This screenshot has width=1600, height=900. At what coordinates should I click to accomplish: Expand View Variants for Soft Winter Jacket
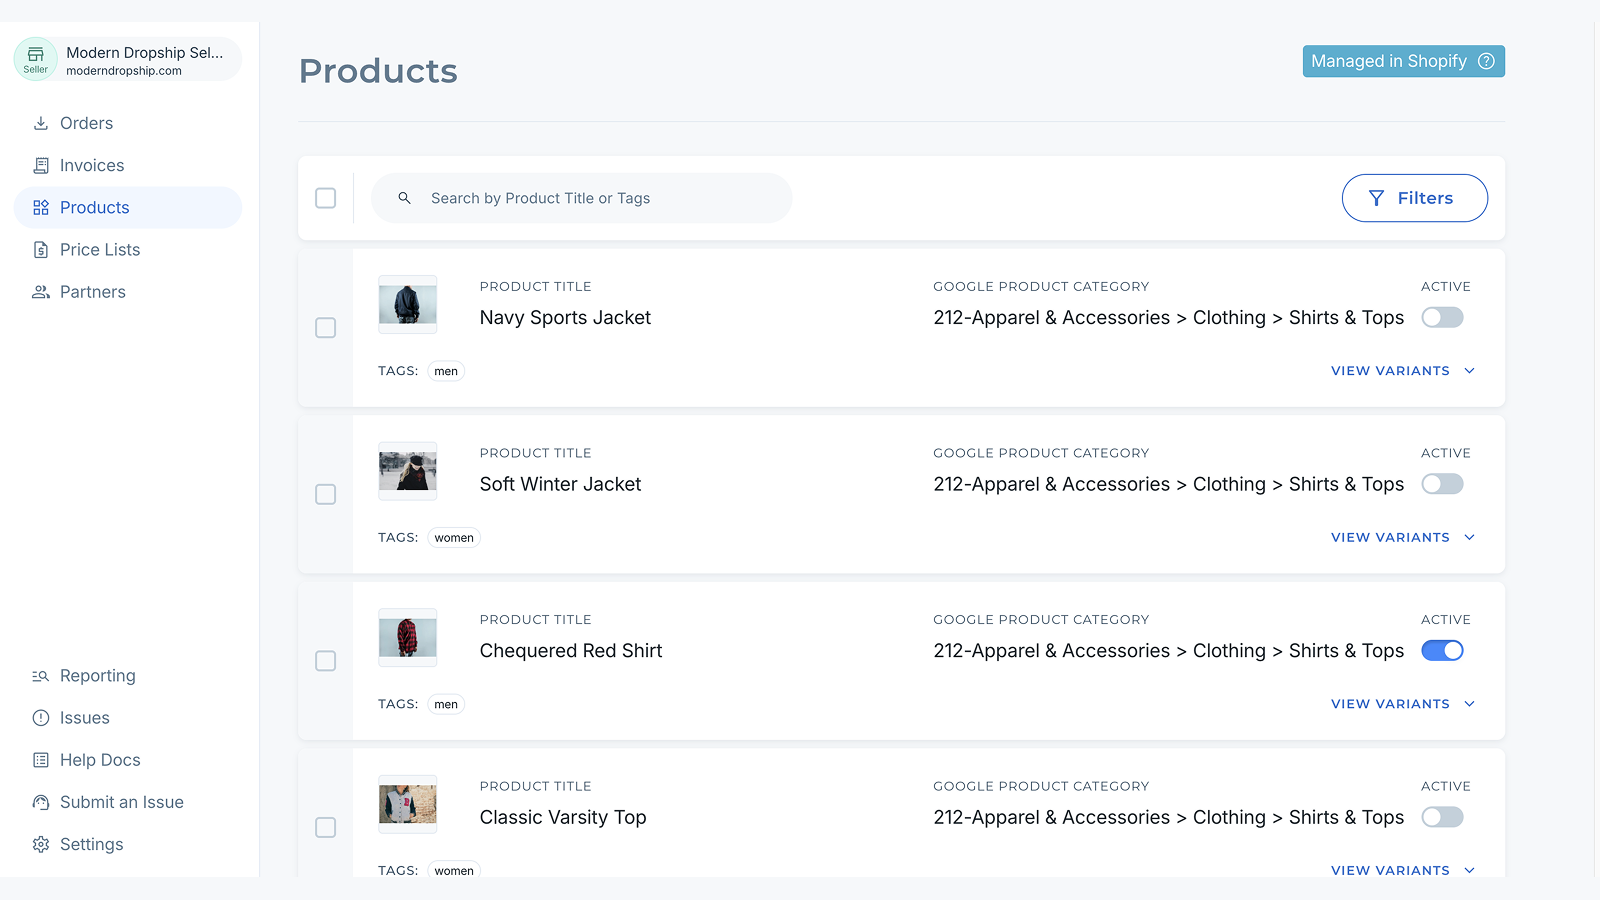1402,538
